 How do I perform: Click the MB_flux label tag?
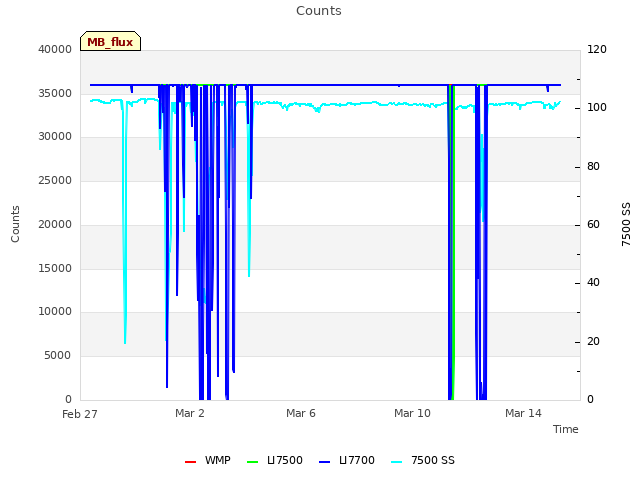click(110, 41)
